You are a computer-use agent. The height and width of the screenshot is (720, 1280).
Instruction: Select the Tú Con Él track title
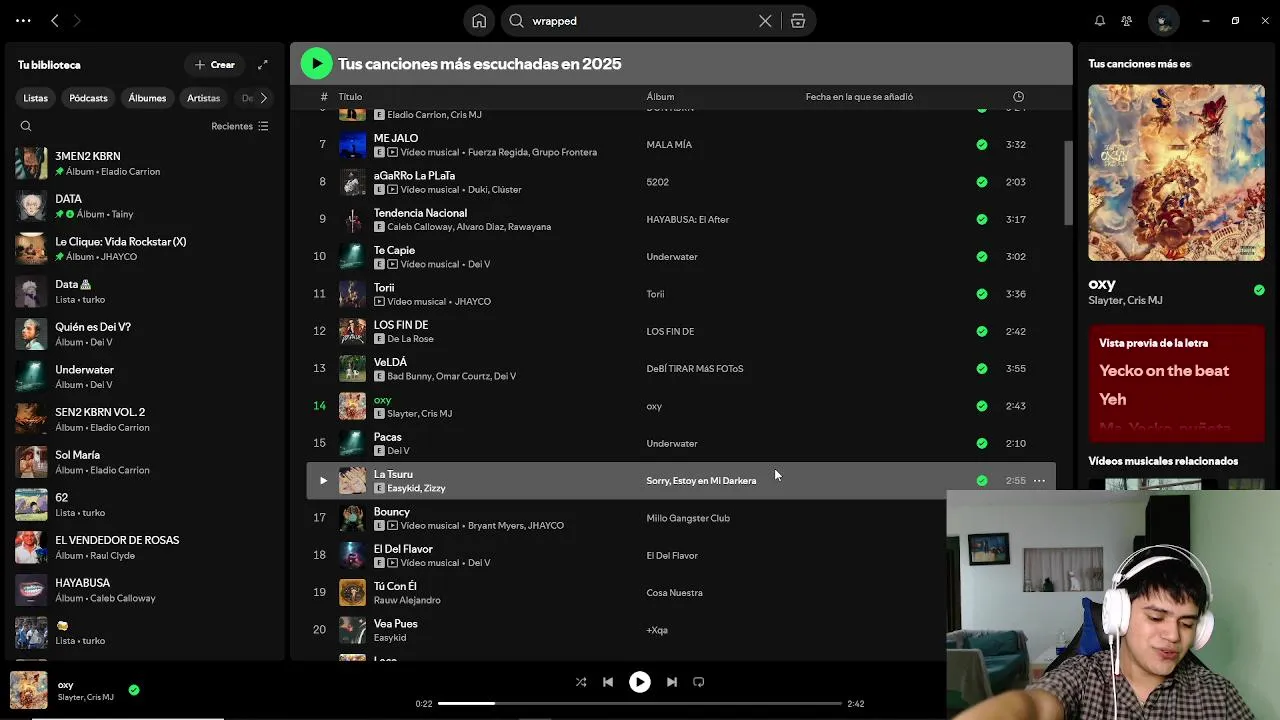(395, 586)
